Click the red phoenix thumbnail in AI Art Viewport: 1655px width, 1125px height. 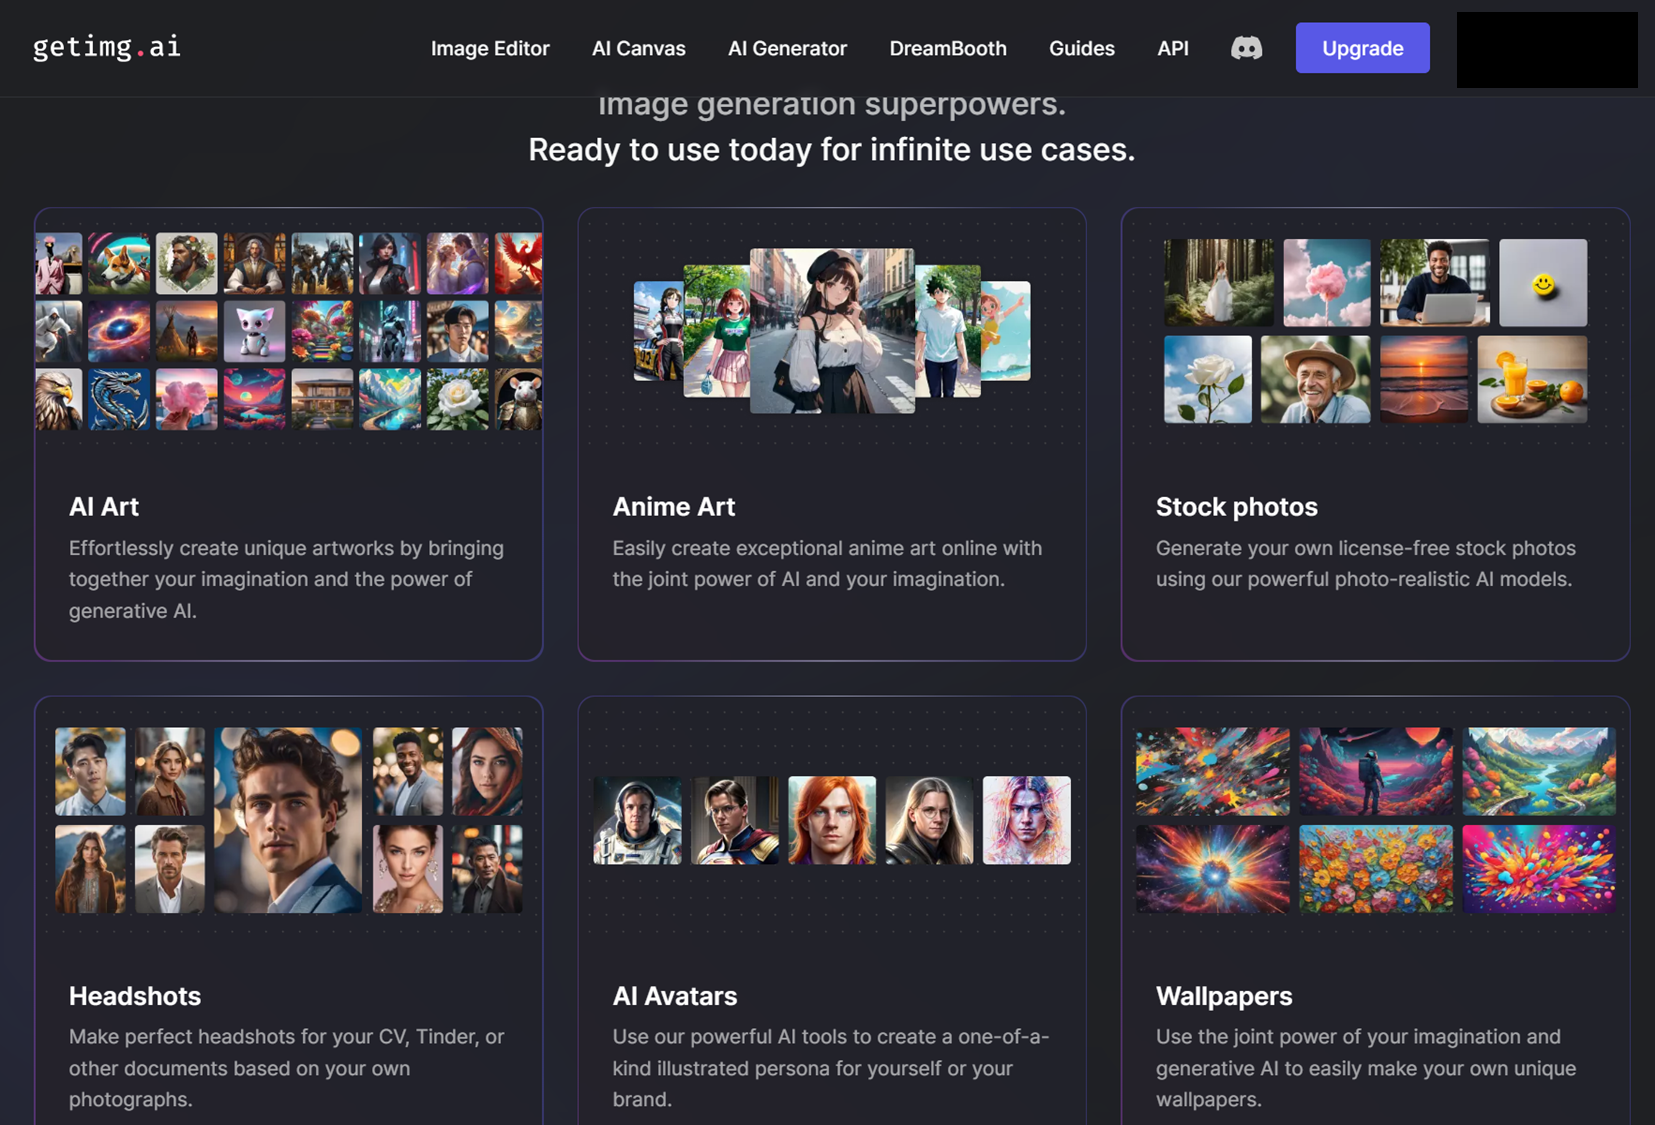click(518, 263)
